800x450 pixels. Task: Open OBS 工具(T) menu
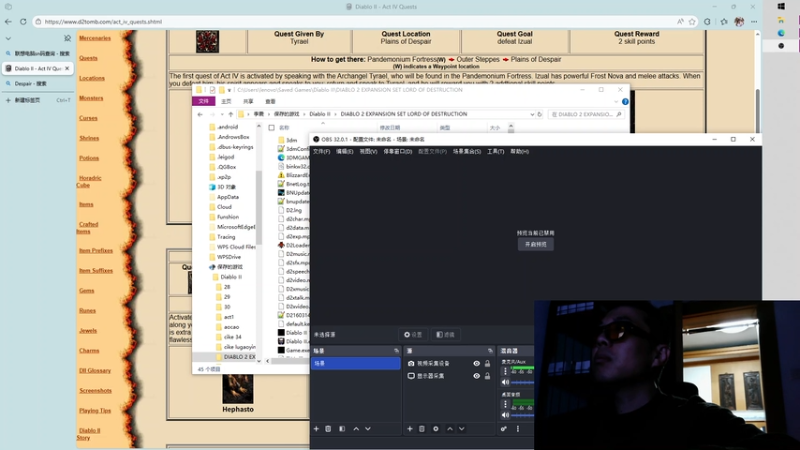click(x=495, y=152)
